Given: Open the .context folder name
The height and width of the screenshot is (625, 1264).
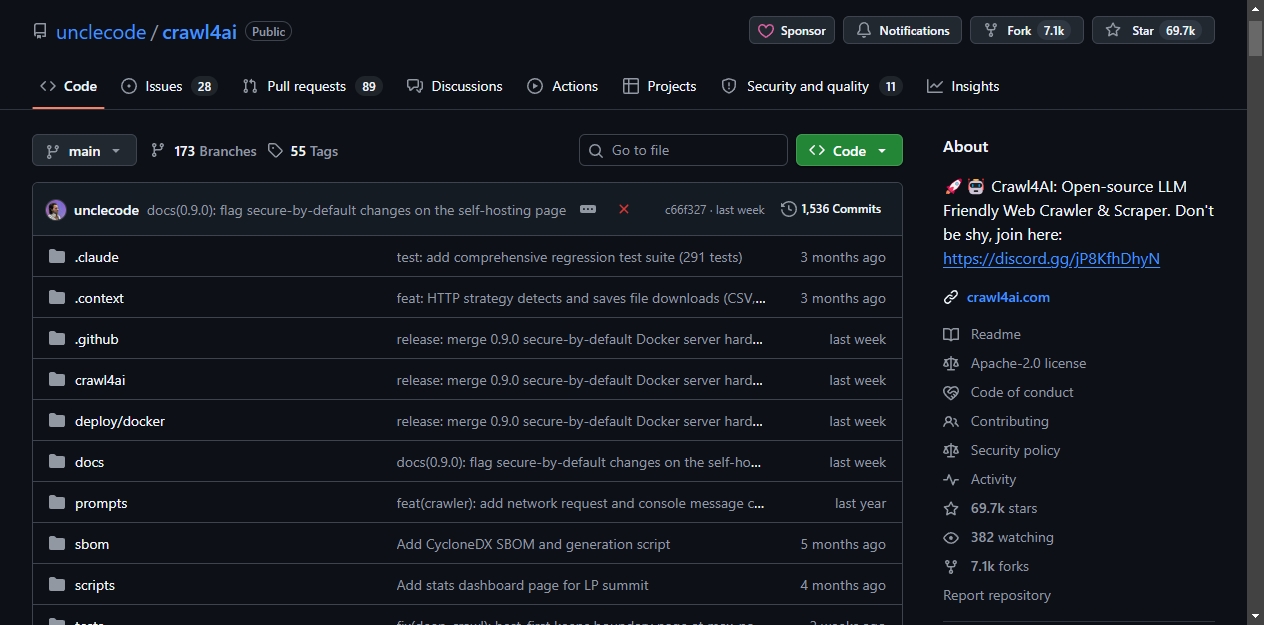Looking at the screenshot, I should click(x=99, y=298).
